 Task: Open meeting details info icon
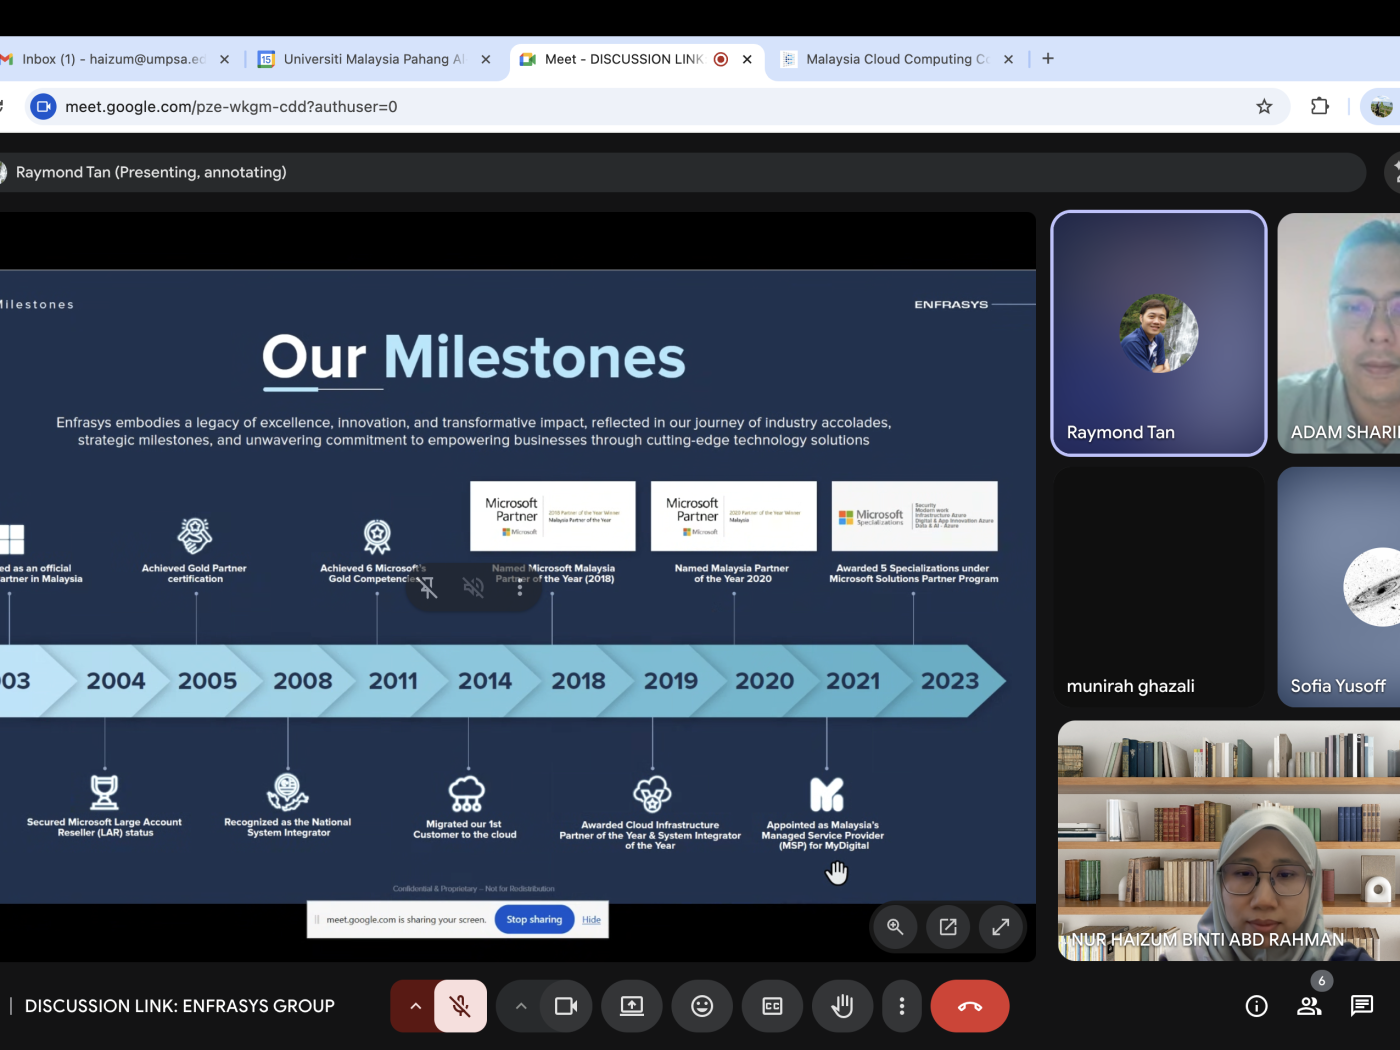click(x=1256, y=1006)
